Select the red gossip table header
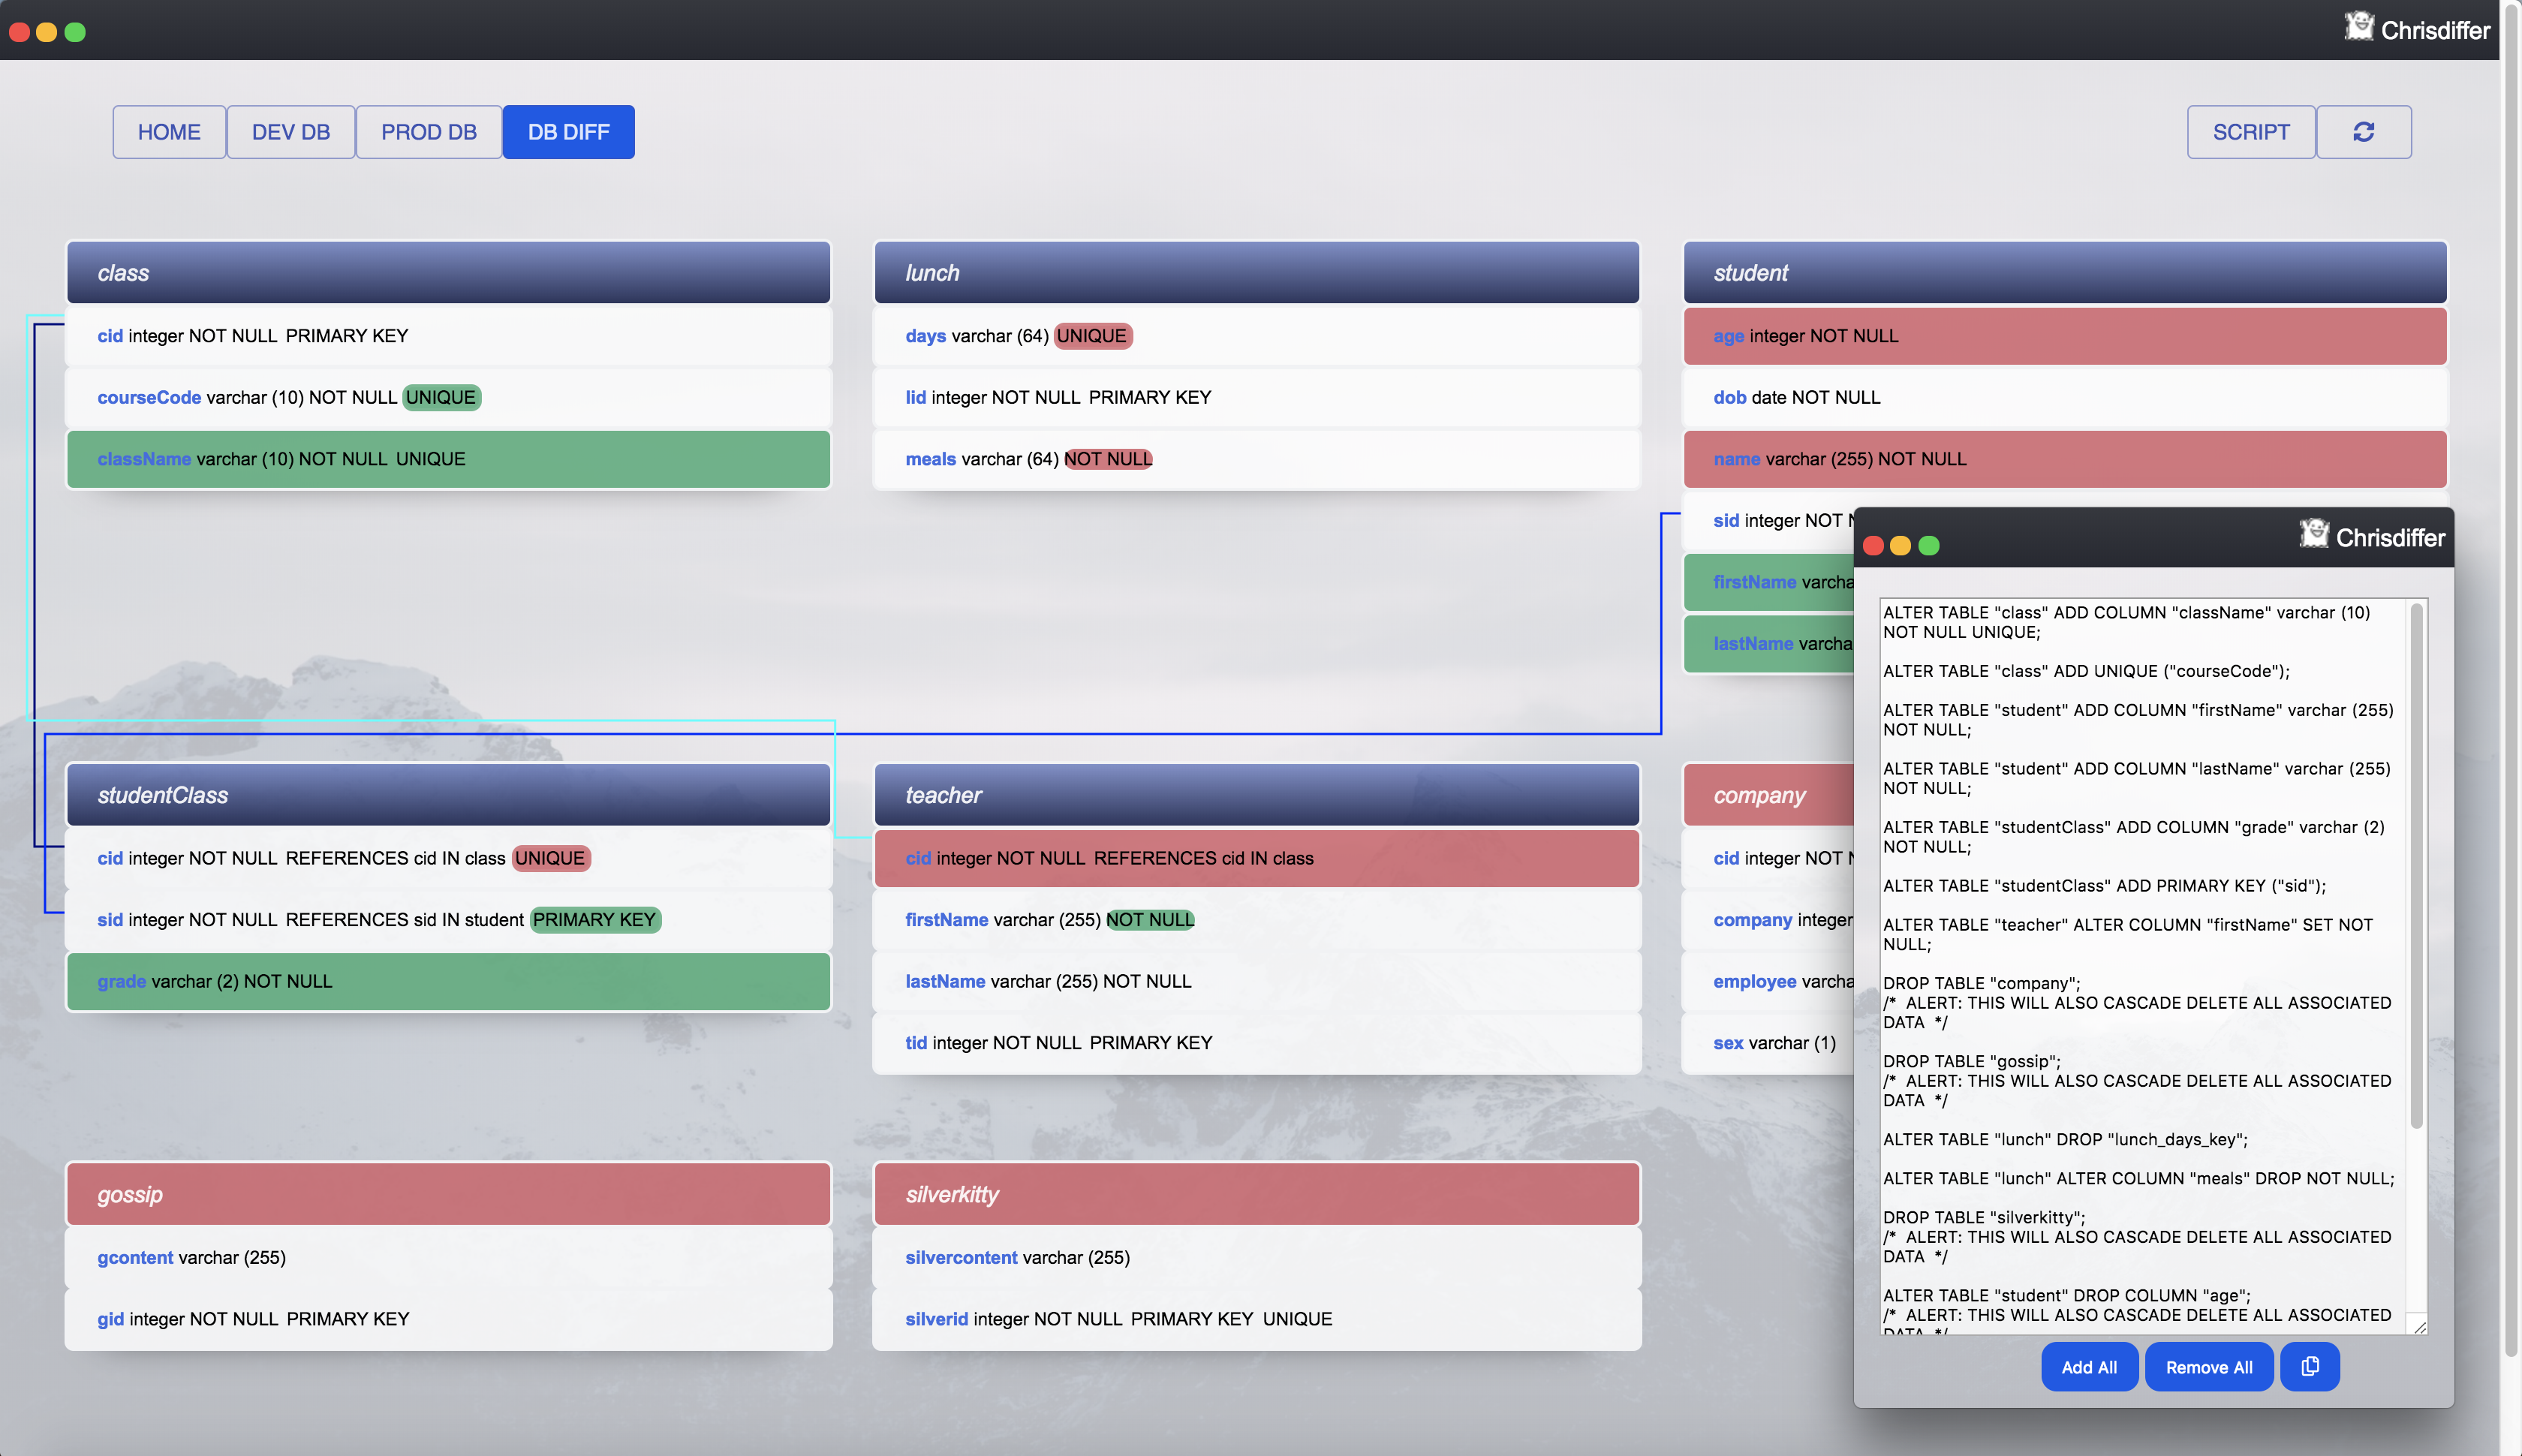The height and width of the screenshot is (1456, 2522). pos(448,1194)
